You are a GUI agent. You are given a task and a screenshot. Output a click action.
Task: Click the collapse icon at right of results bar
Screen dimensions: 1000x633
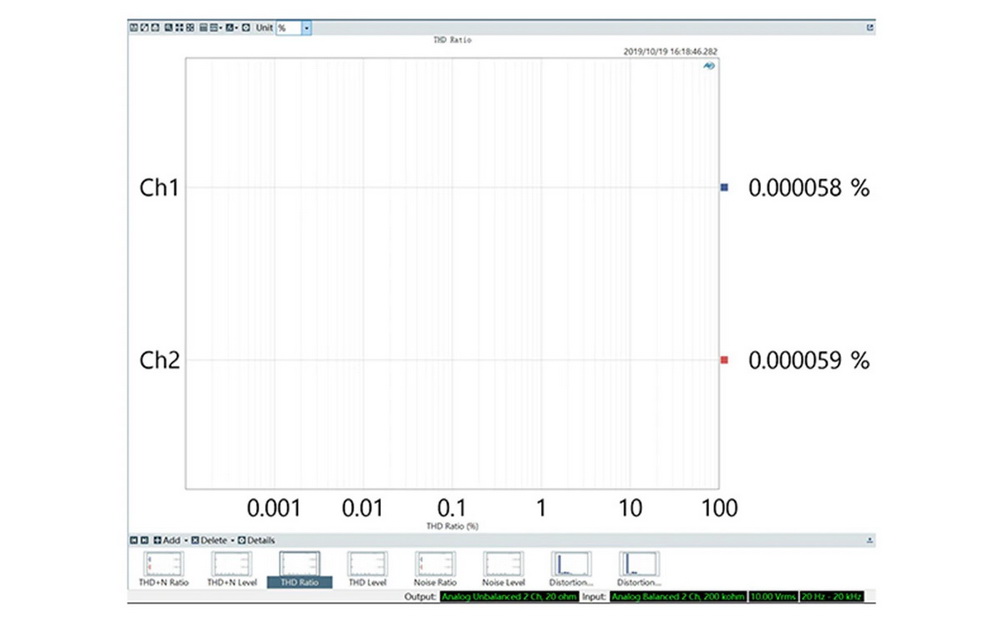pos(870,540)
